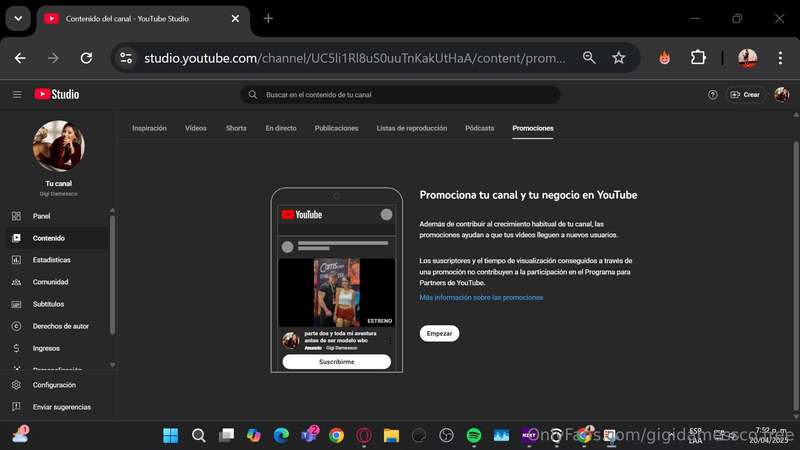The image size is (800, 450).
Task: Open the Panel dashboard icon in sidebar
Action: click(x=16, y=216)
